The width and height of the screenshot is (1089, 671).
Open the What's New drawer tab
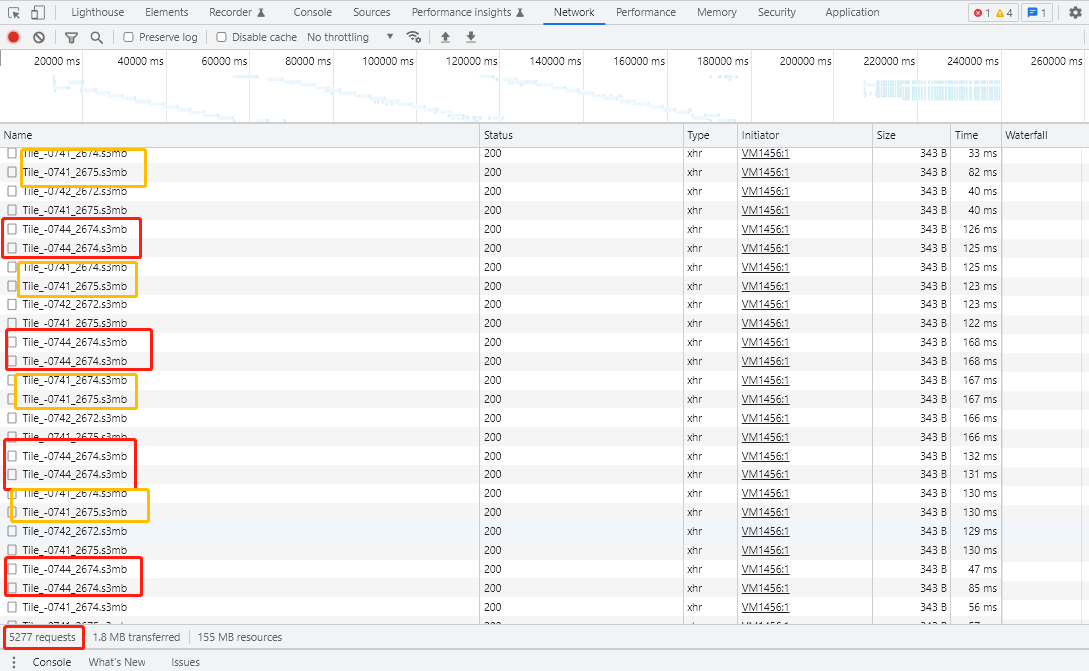tap(117, 663)
